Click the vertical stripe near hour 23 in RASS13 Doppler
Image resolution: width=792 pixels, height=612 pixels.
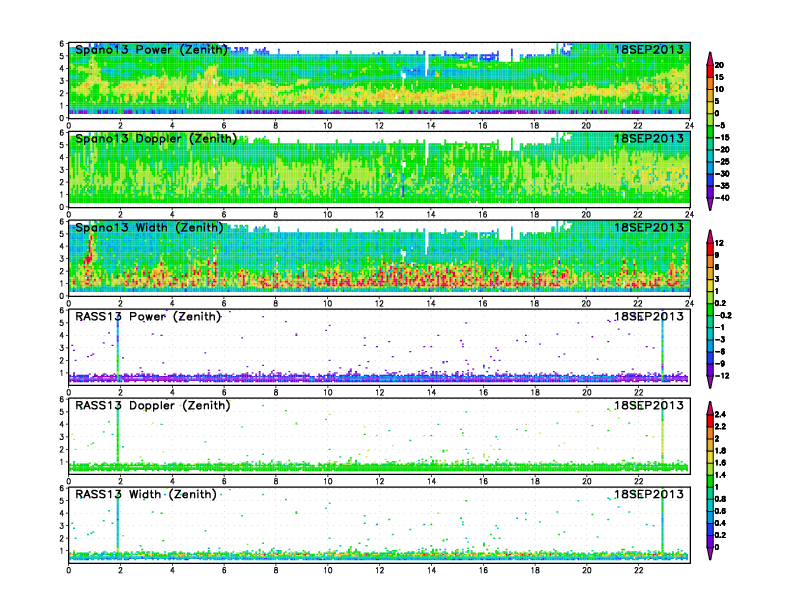[x=662, y=432]
